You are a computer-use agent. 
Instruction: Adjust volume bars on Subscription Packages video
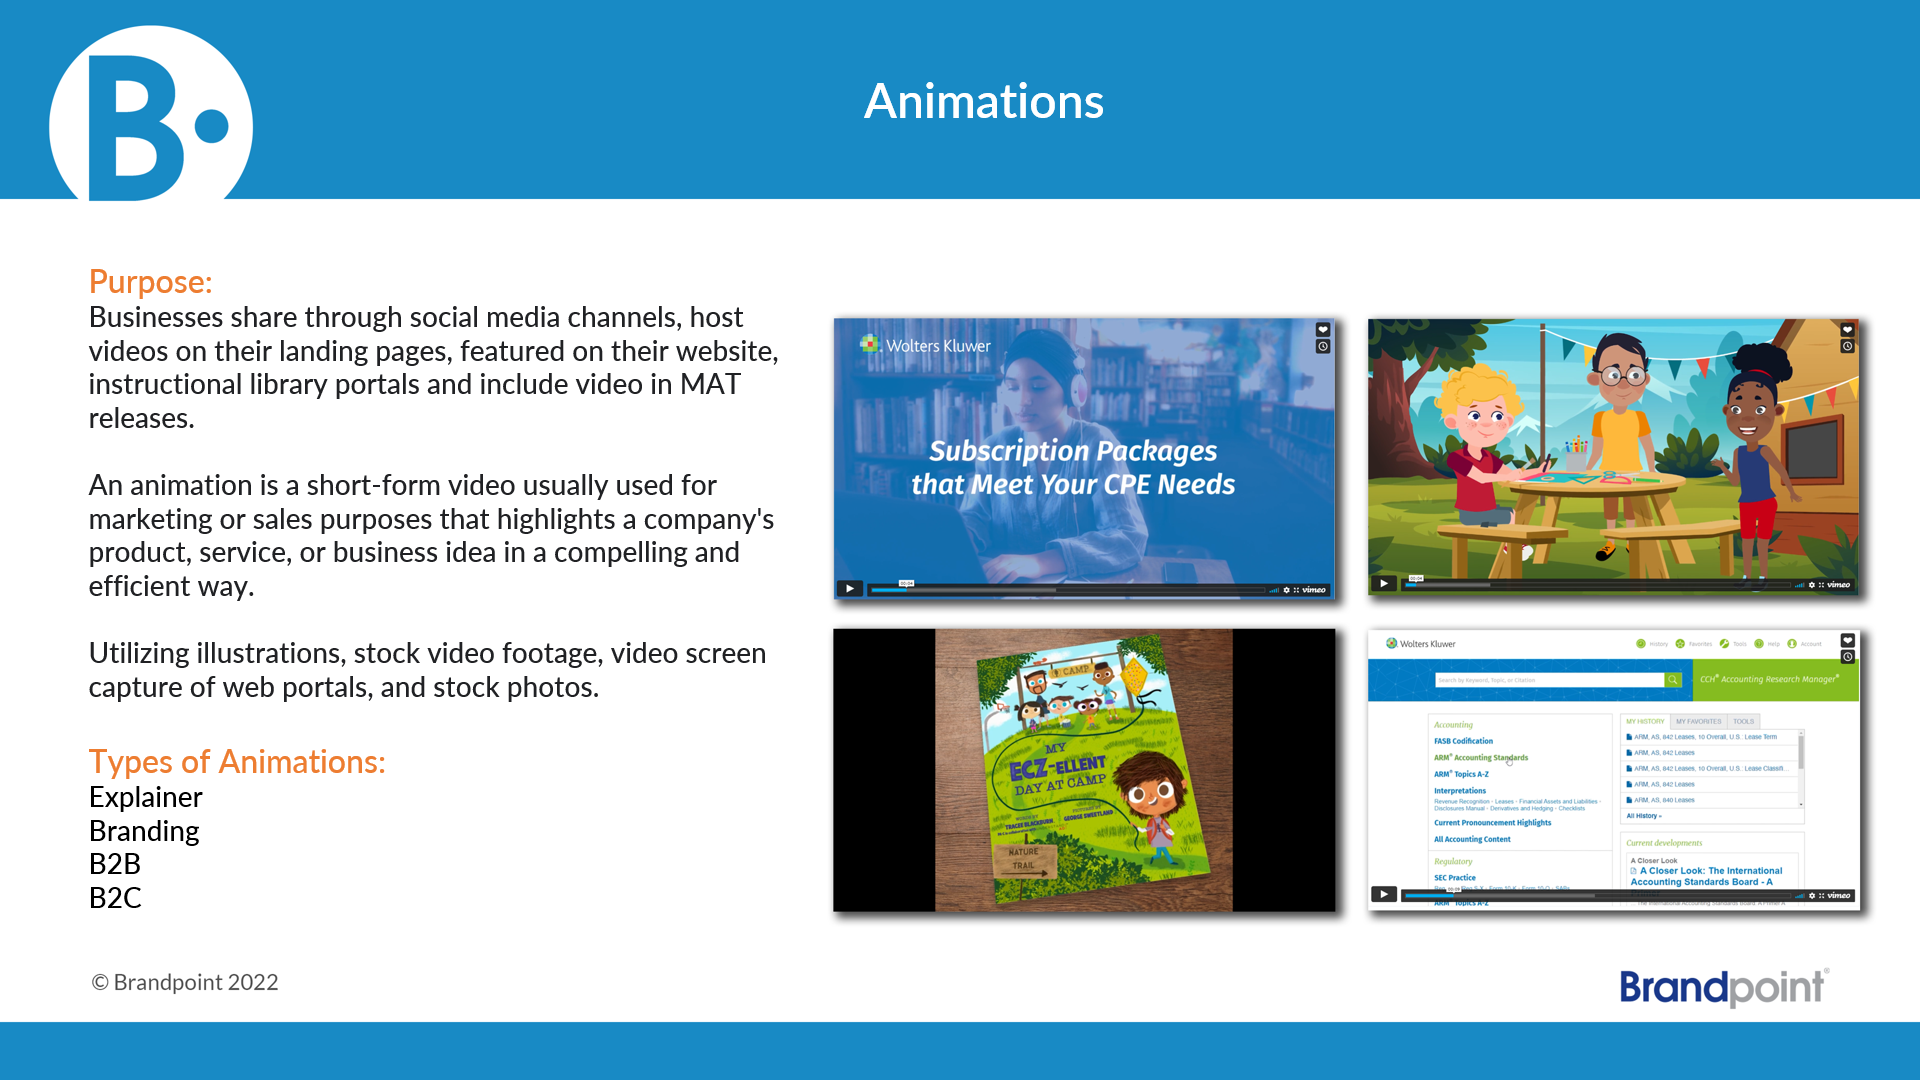(1274, 590)
